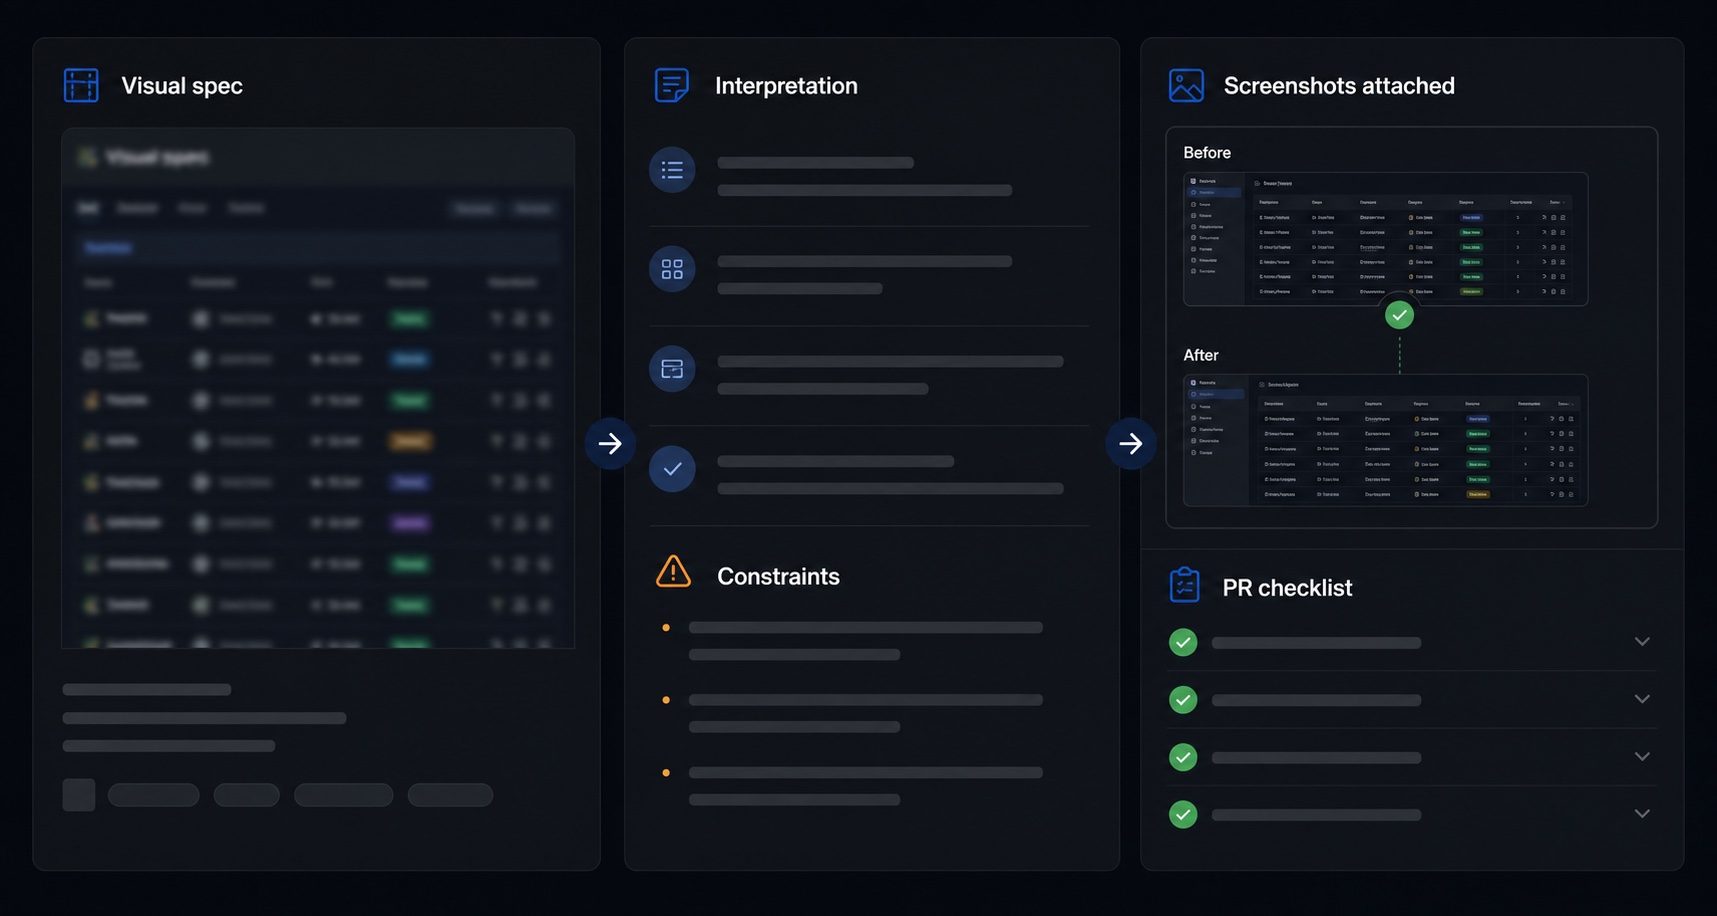The height and width of the screenshot is (916, 1717).
Task: Select the four-squares grid icon in Interpretation
Action: [672, 269]
